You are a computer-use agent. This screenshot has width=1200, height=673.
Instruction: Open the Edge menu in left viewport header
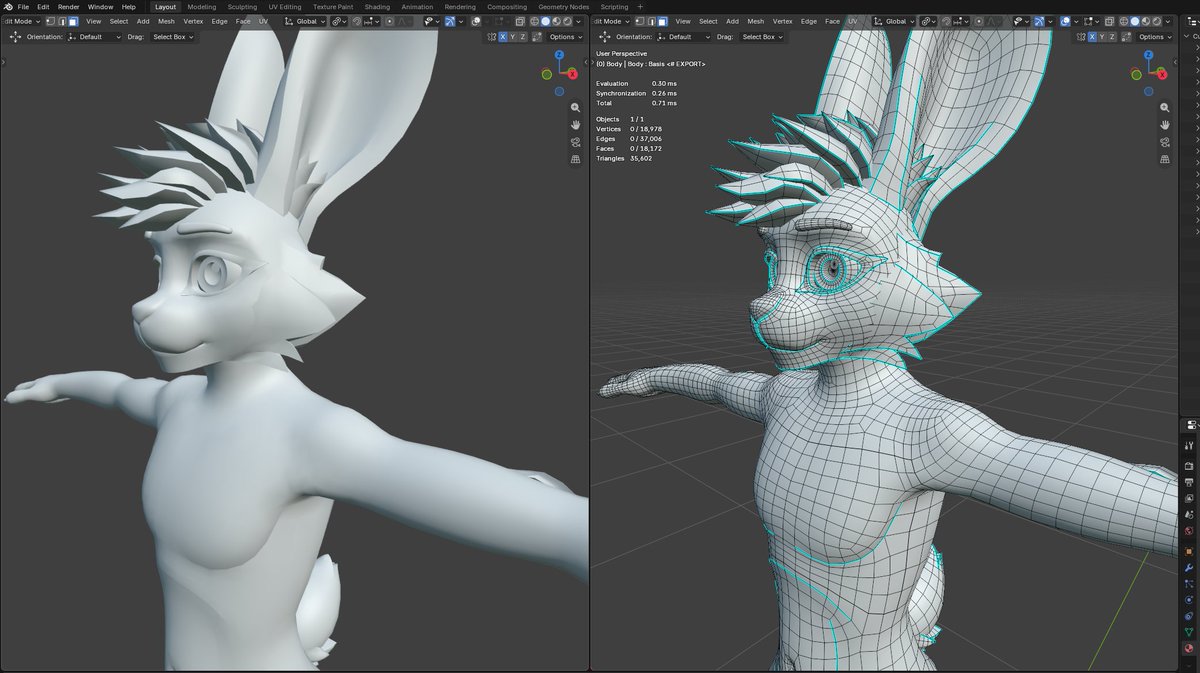click(x=219, y=21)
